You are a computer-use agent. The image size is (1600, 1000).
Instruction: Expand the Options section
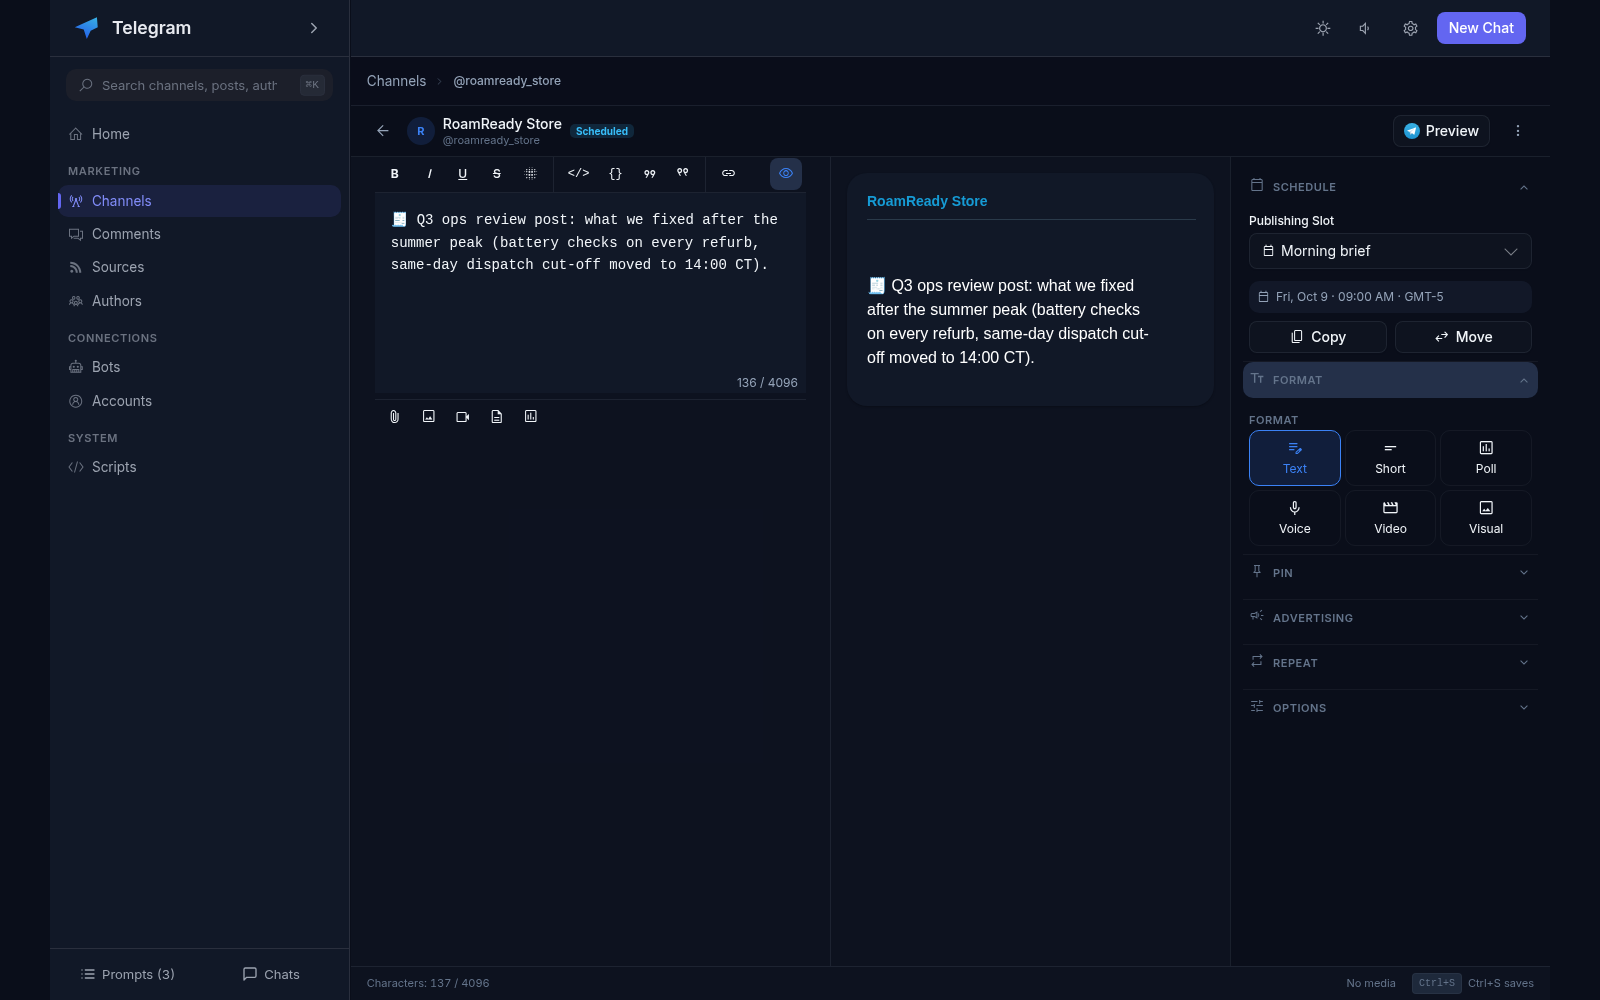click(x=1390, y=708)
